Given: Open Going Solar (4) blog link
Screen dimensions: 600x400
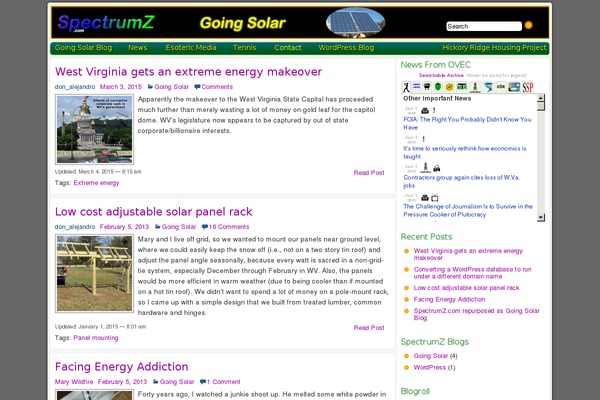Looking at the screenshot, I should (x=430, y=356).
